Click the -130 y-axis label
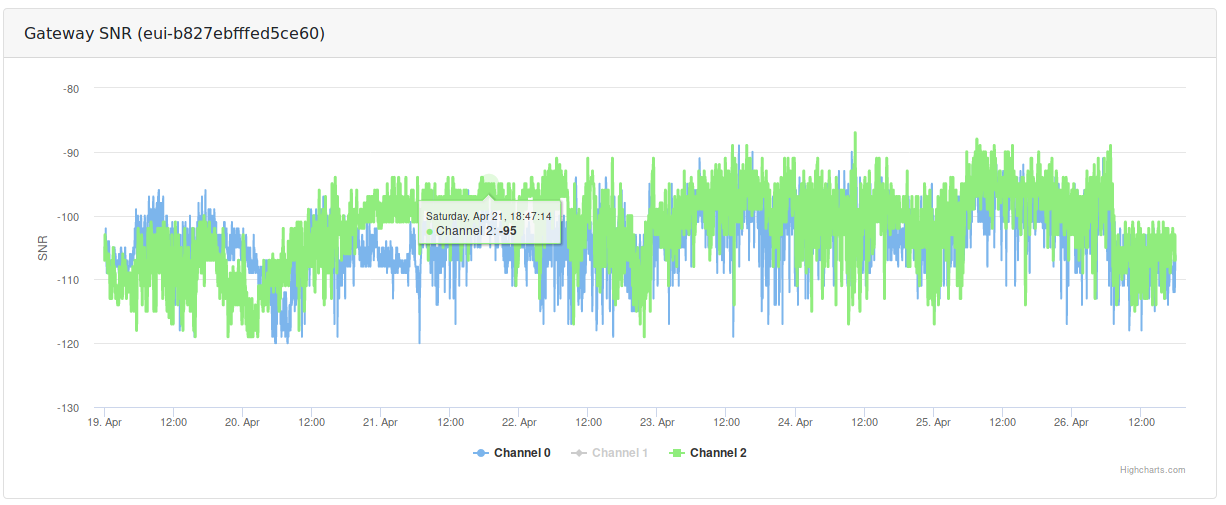The image size is (1226, 505). (x=68, y=408)
